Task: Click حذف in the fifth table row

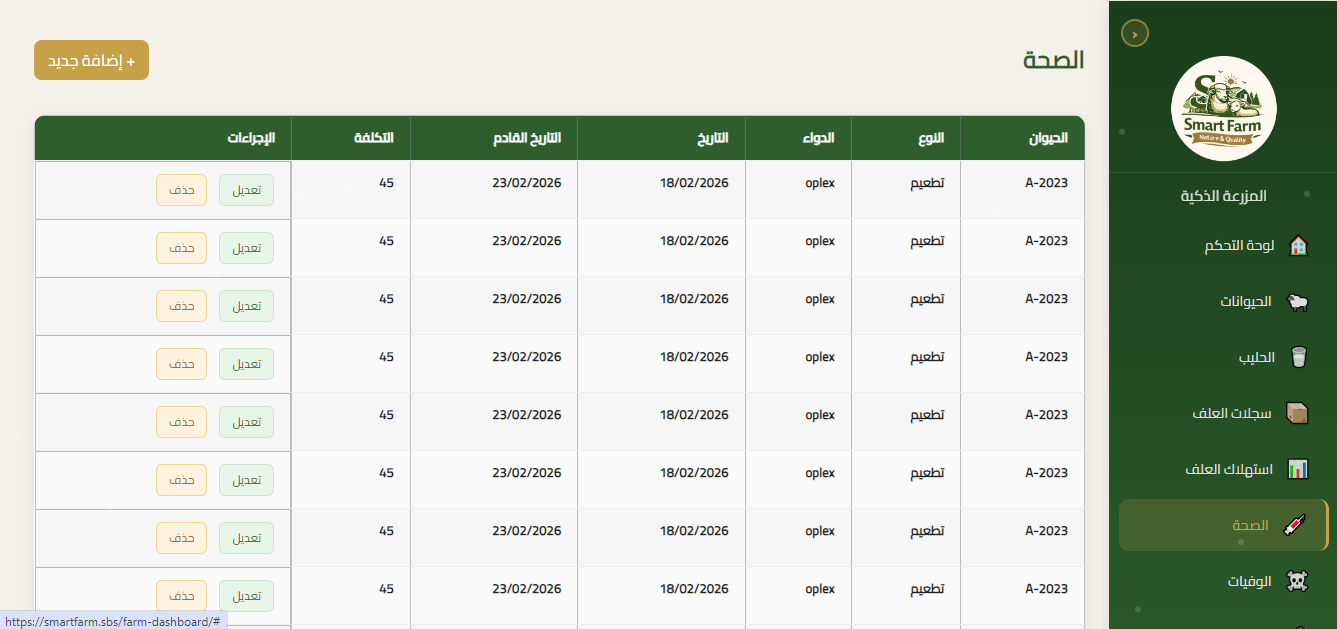Action: tap(181, 422)
